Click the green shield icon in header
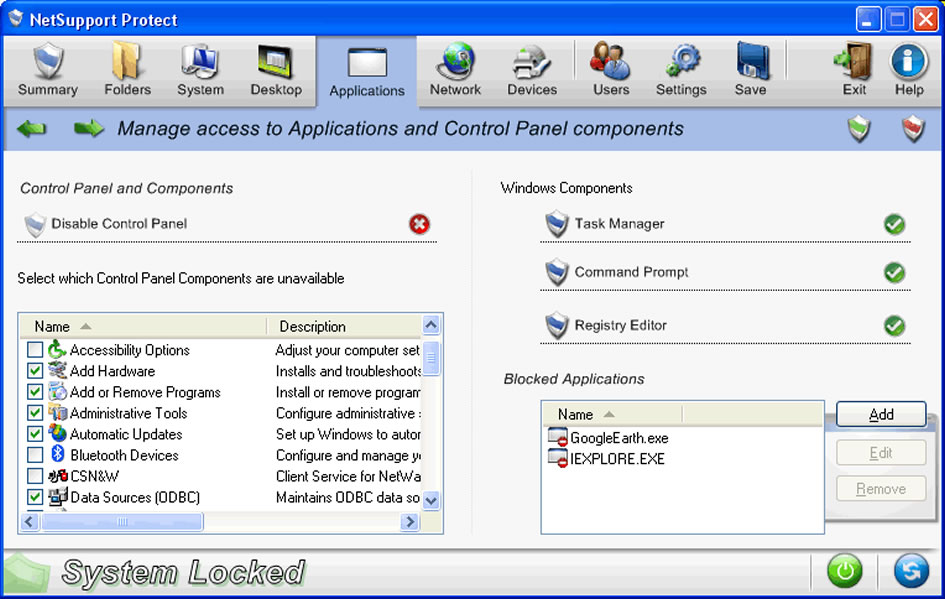 coord(859,128)
